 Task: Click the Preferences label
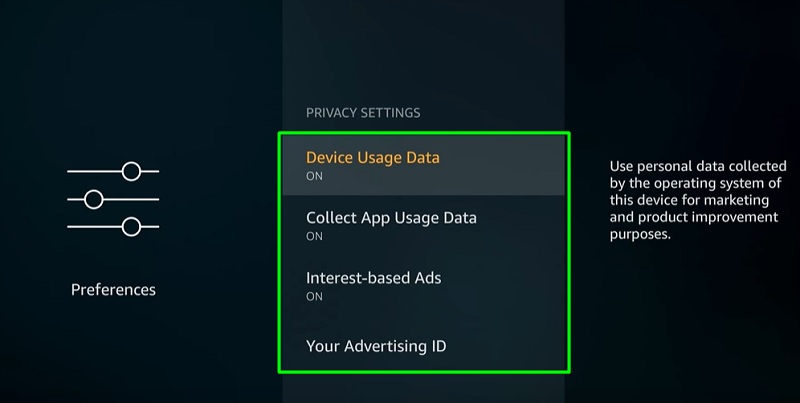[x=113, y=290]
